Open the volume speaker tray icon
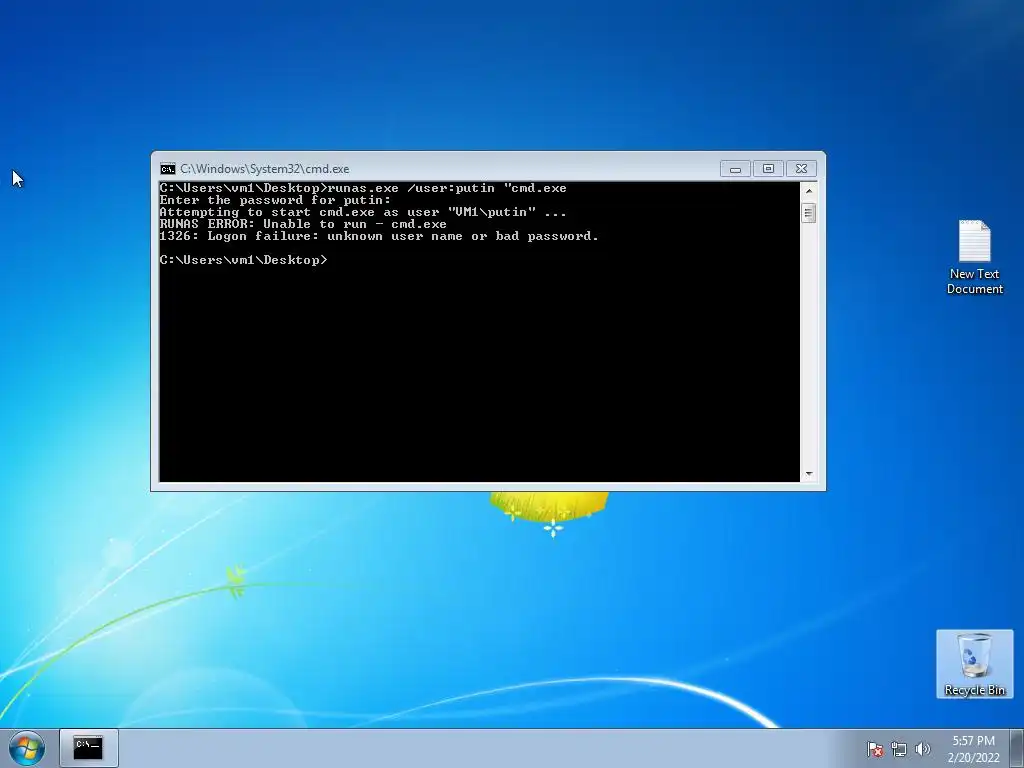 (x=922, y=749)
